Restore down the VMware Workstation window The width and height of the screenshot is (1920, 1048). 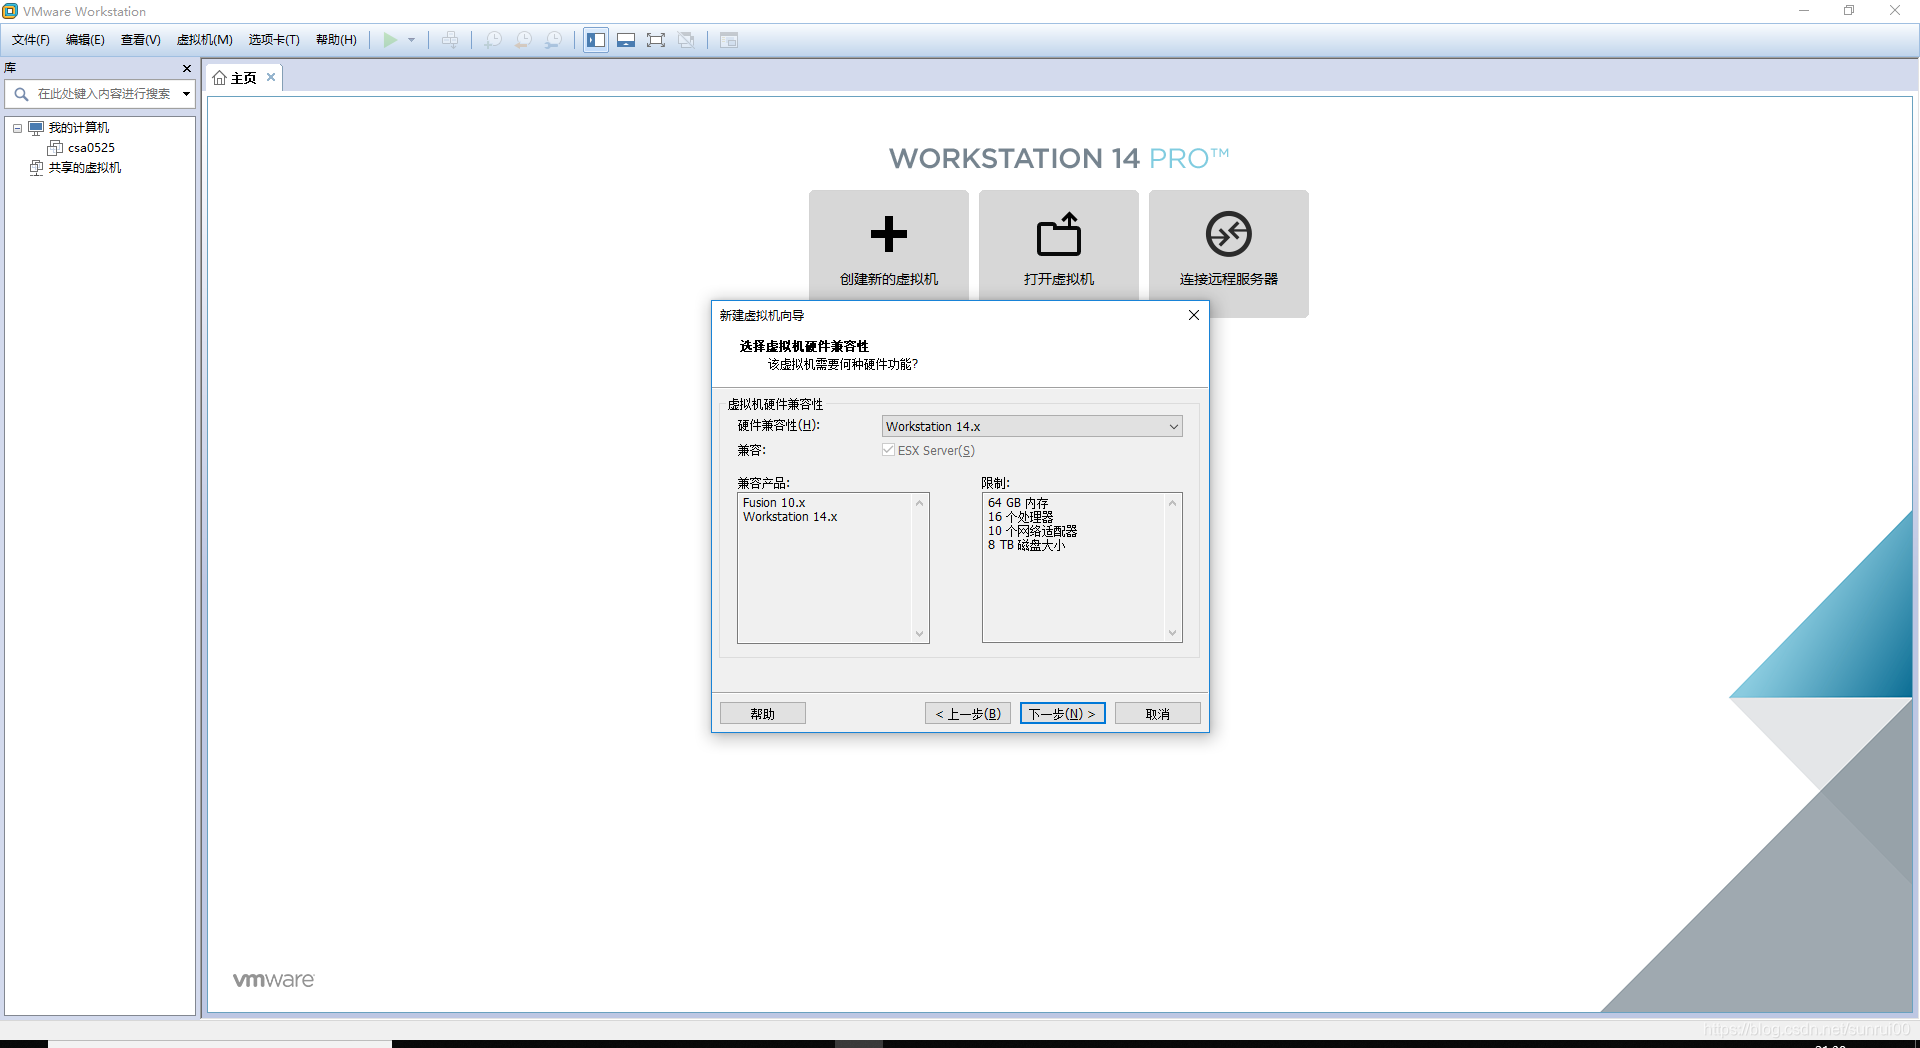[1849, 11]
